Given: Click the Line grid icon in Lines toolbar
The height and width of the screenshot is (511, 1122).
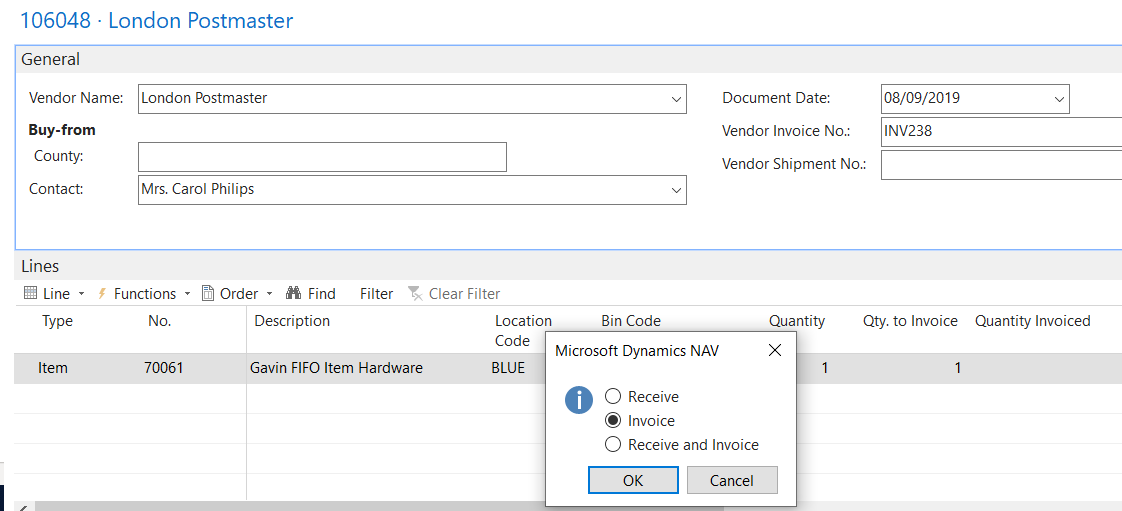Looking at the screenshot, I should 30,294.
